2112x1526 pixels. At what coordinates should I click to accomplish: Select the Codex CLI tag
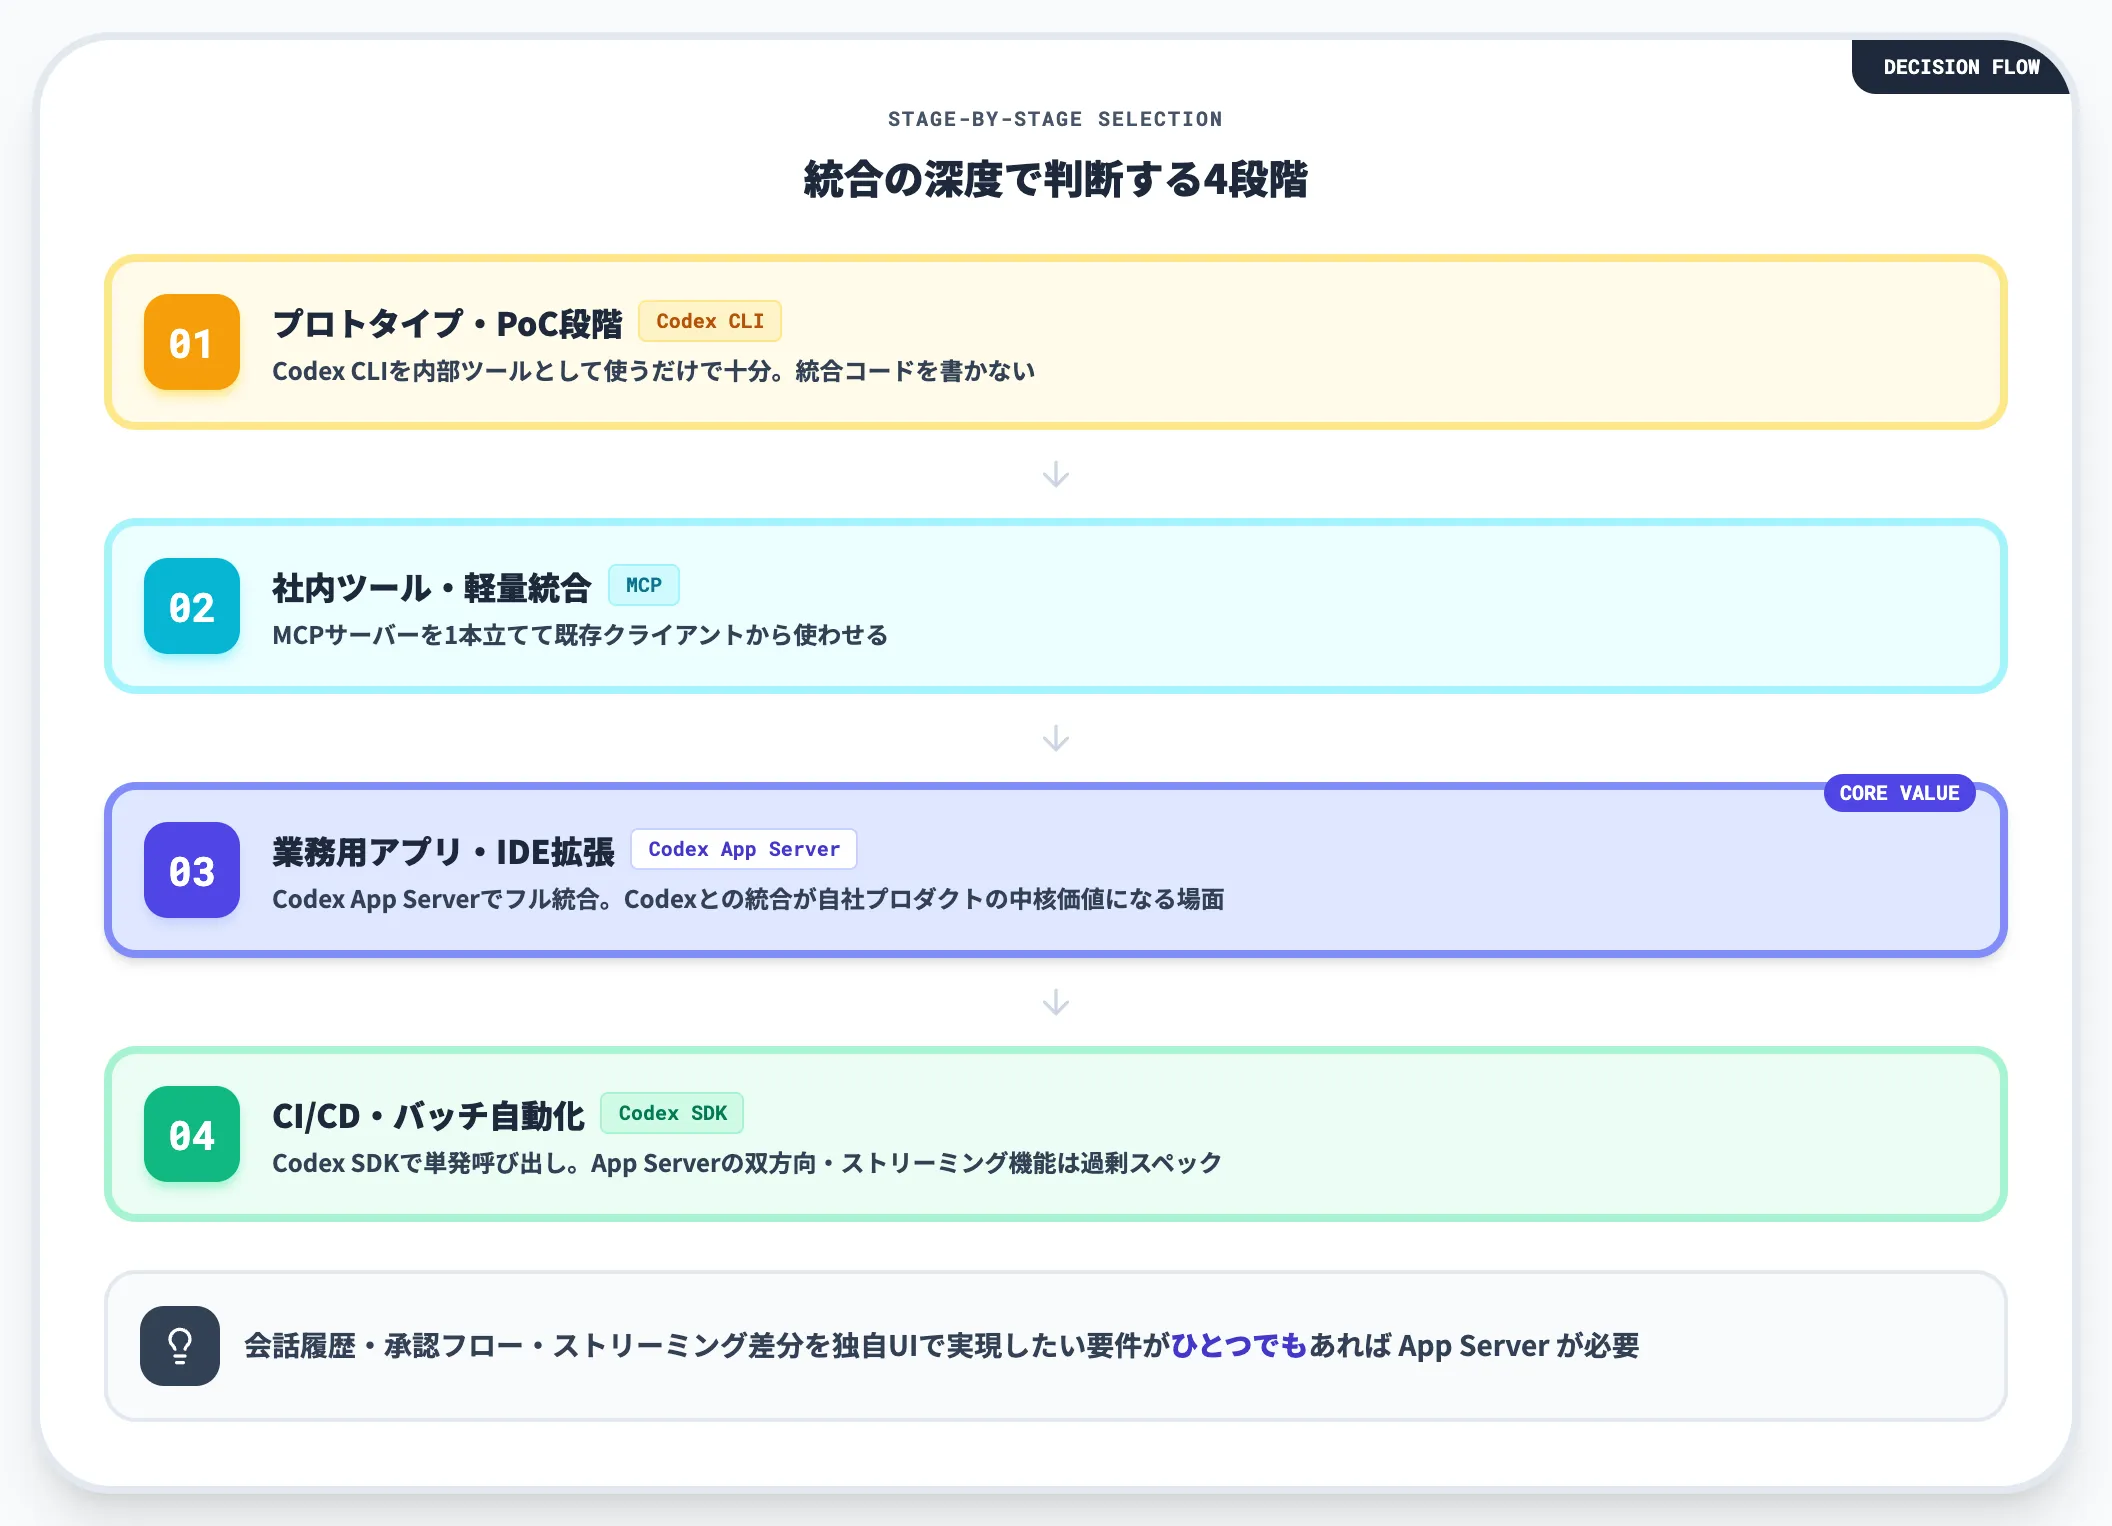coord(710,321)
